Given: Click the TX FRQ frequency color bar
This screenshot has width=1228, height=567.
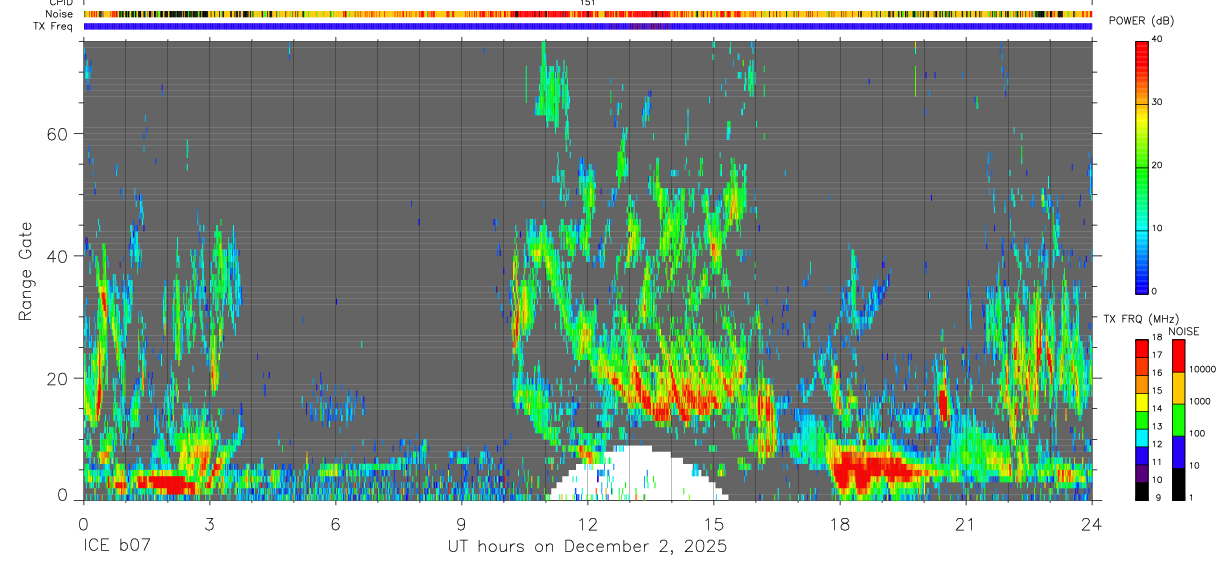Looking at the screenshot, I should click(x=1141, y=419).
